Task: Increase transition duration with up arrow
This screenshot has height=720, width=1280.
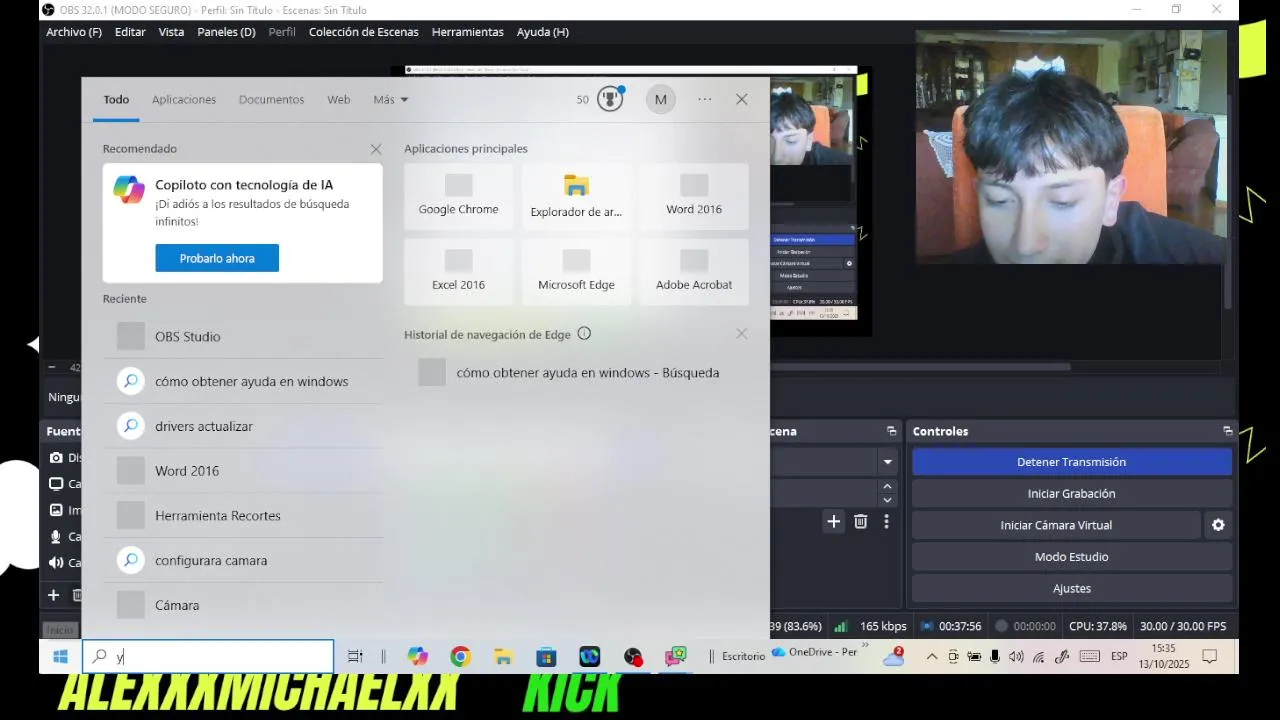Action: click(x=887, y=486)
